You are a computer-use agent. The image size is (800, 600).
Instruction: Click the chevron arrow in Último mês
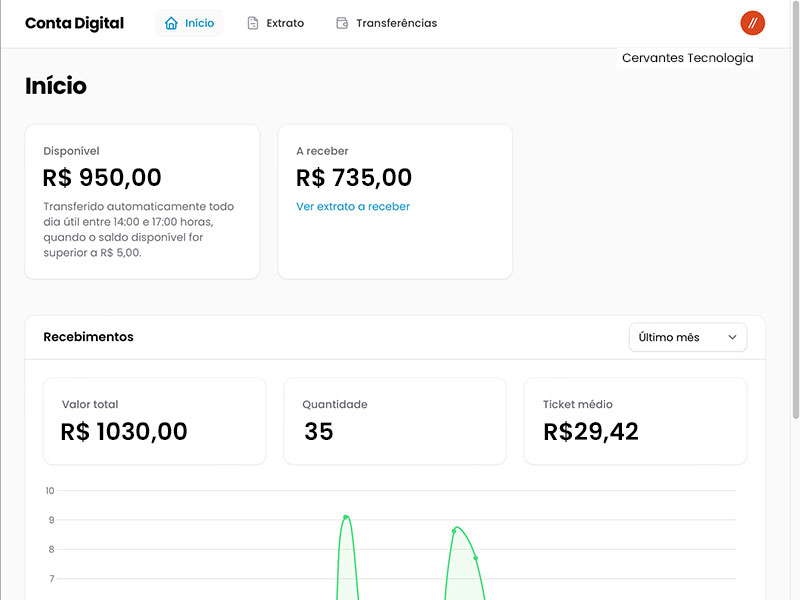coord(732,338)
